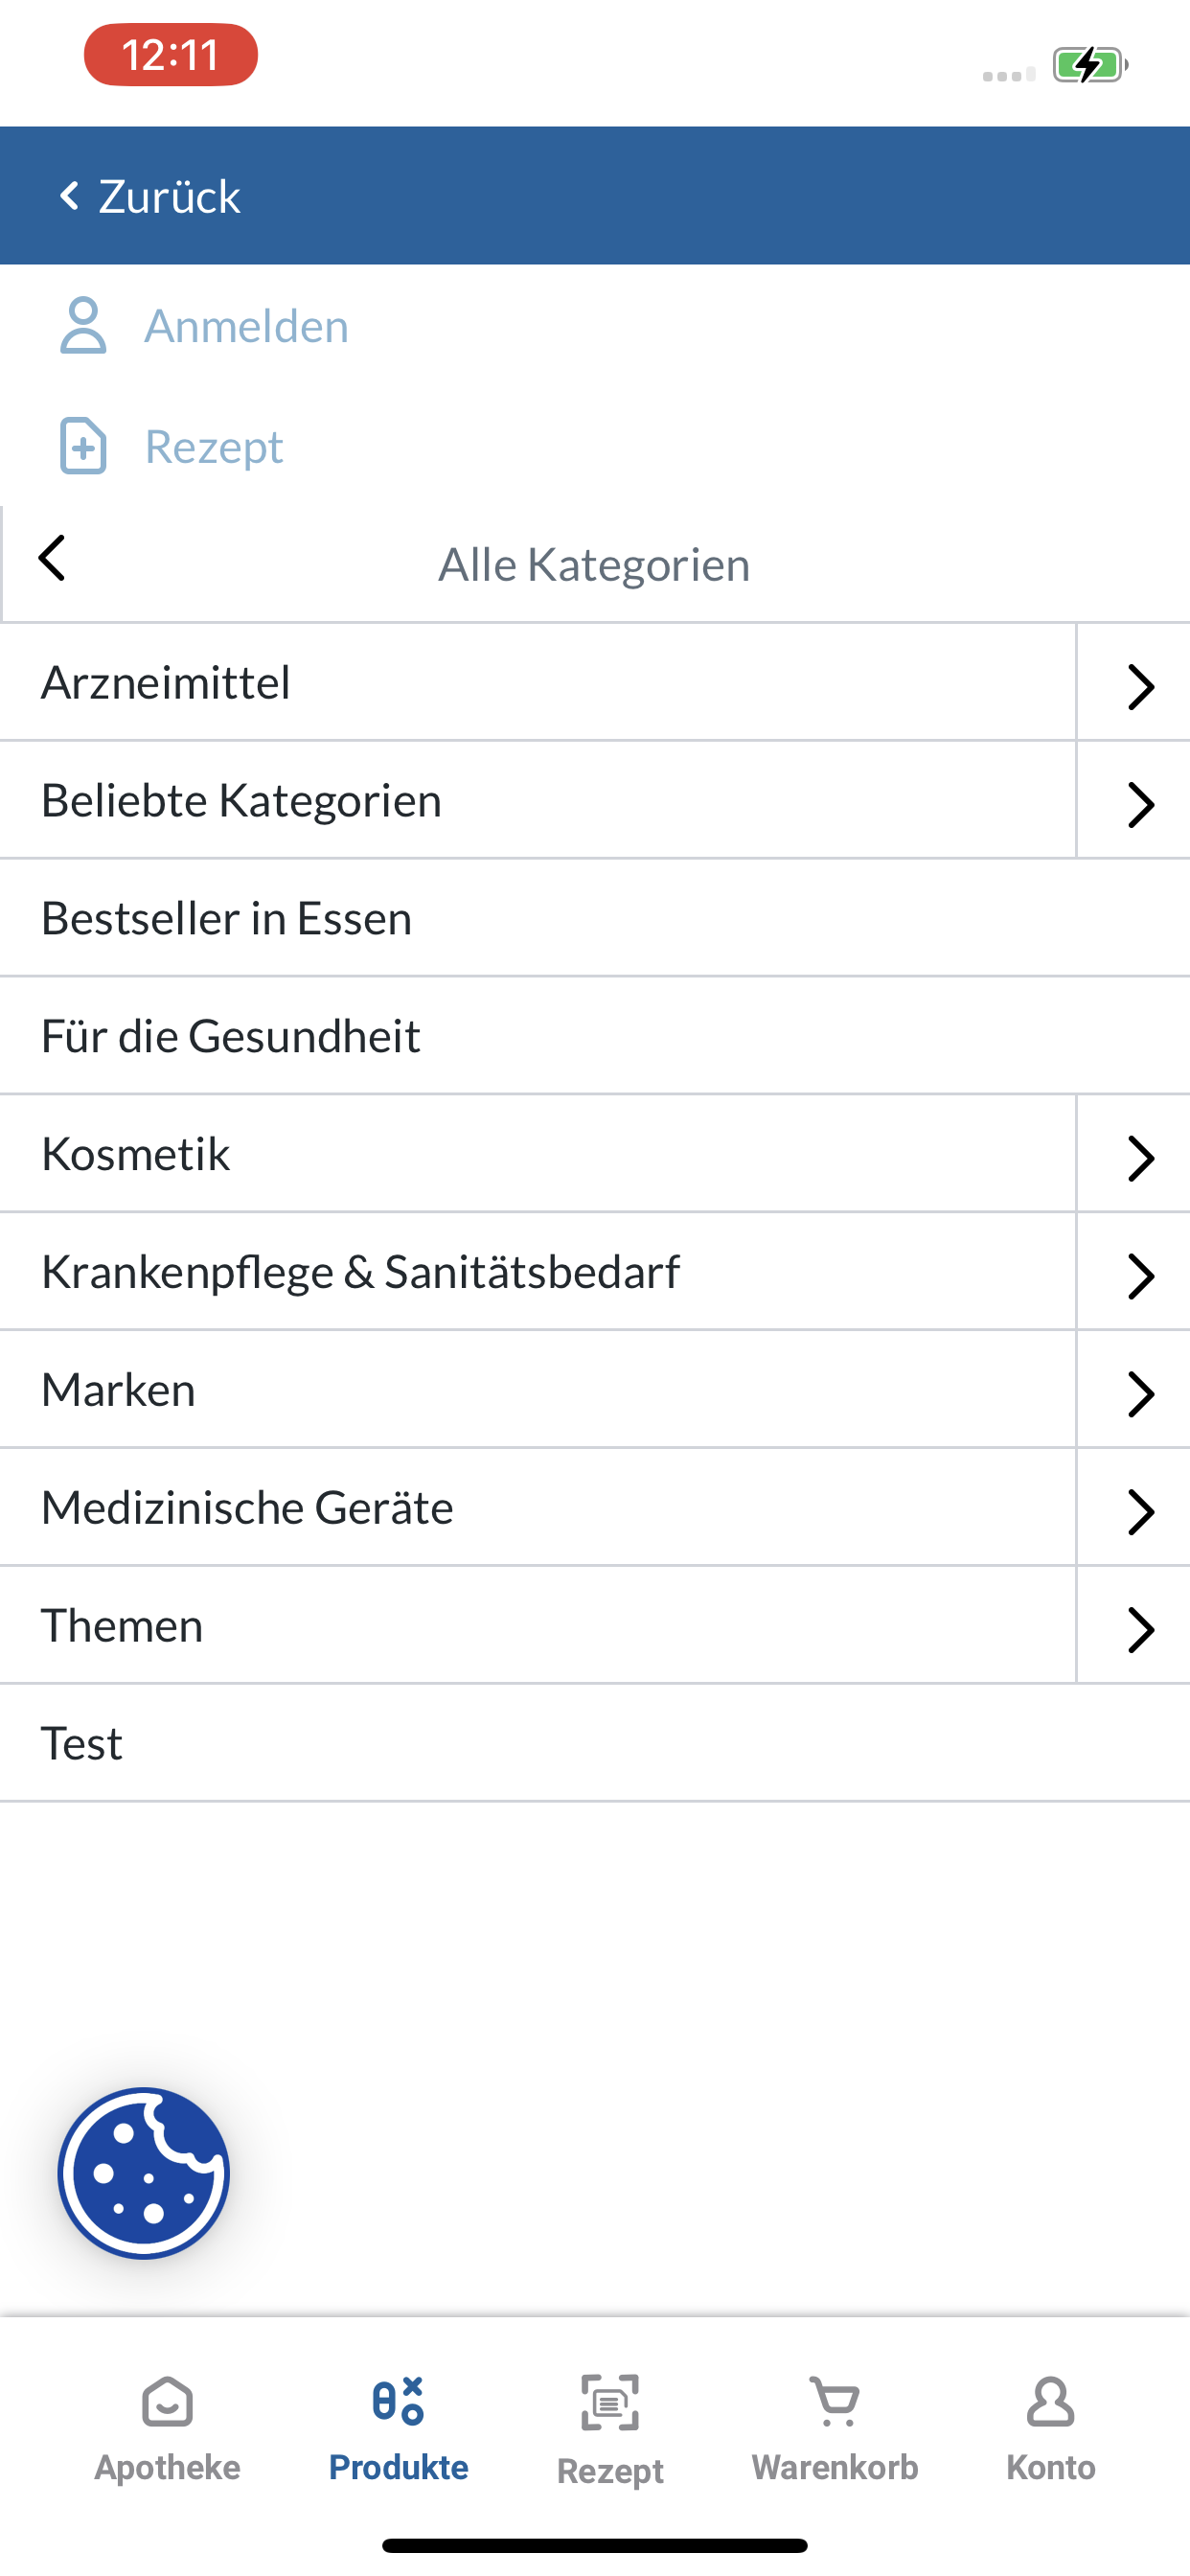The width and height of the screenshot is (1190, 2576).
Task: Tap the Anmelden login link
Action: [x=246, y=326]
